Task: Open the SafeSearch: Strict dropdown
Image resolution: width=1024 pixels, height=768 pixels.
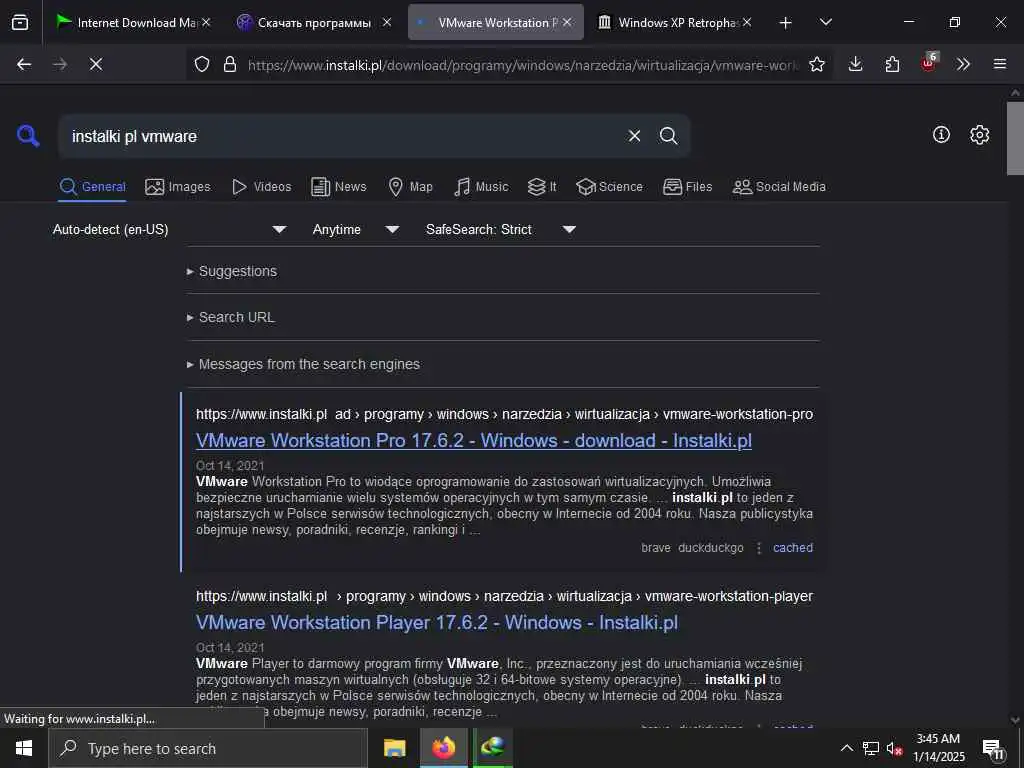Action: (x=500, y=229)
